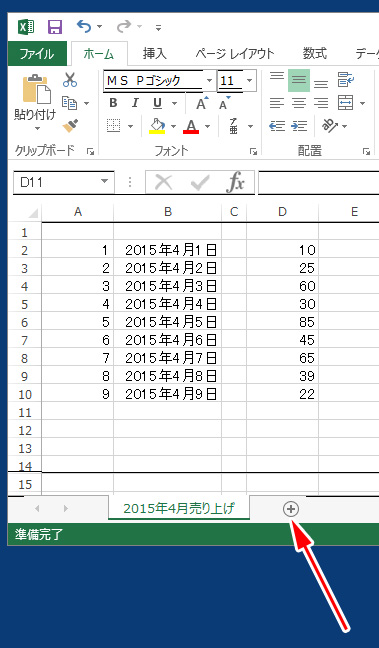
Task: Apply yellow fill color bucket
Action: click(x=157, y=126)
